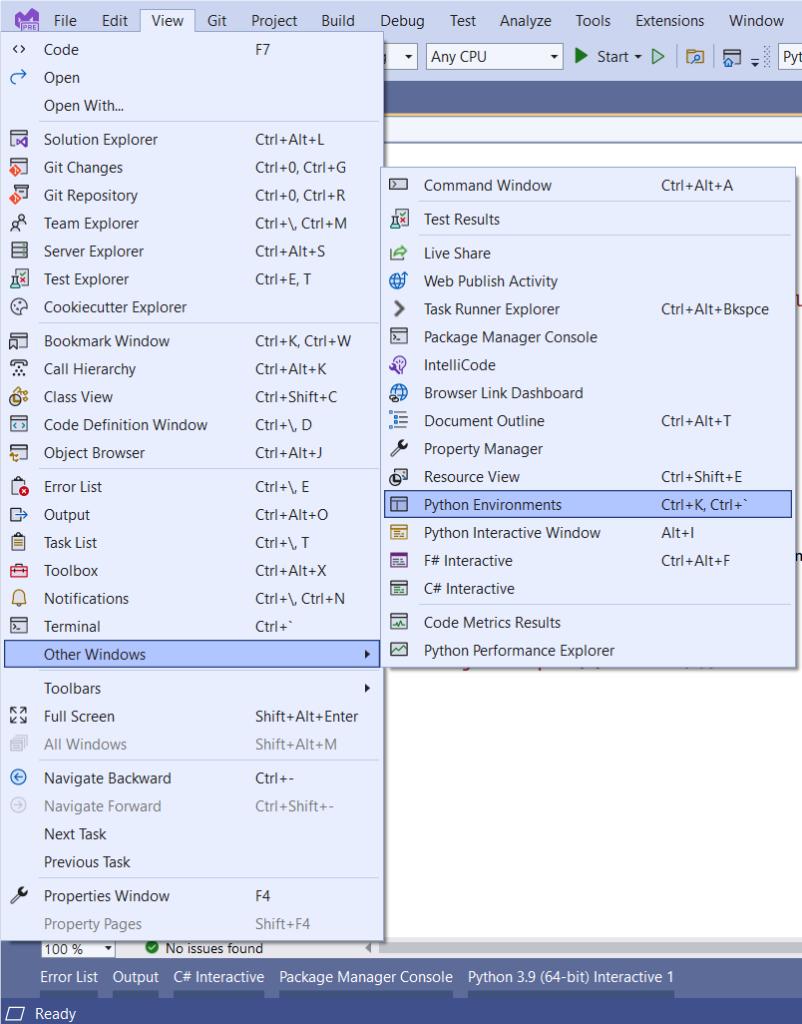Image resolution: width=802 pixels, height=1024 pixels.
Task: Open the 100 % zoom level dropdown
Action: click(78, 949)
